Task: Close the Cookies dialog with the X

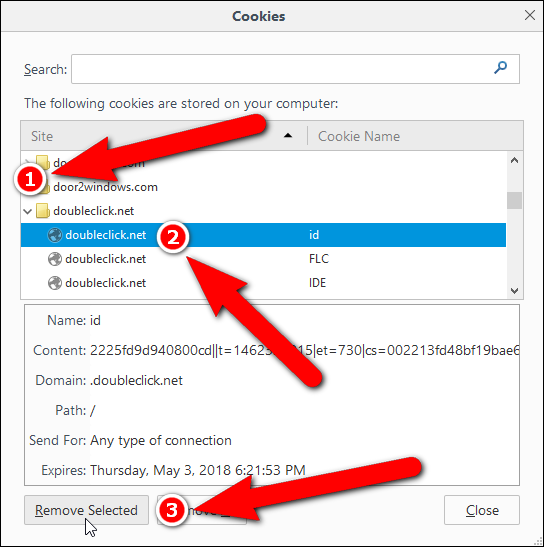Action: click(530, 15)
